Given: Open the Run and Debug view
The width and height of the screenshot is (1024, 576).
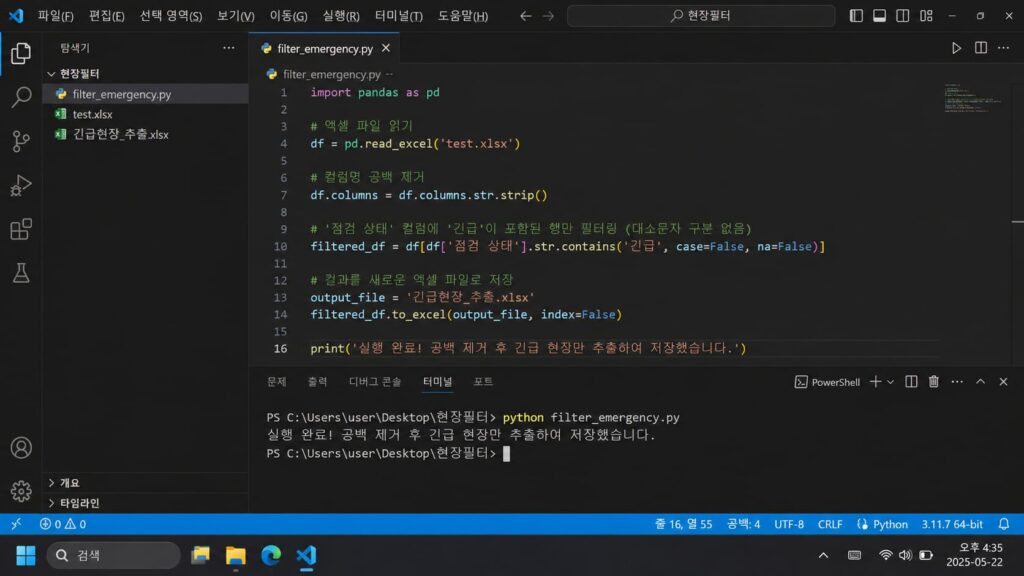Looking at the screenshot, I should tap(21, 185).
